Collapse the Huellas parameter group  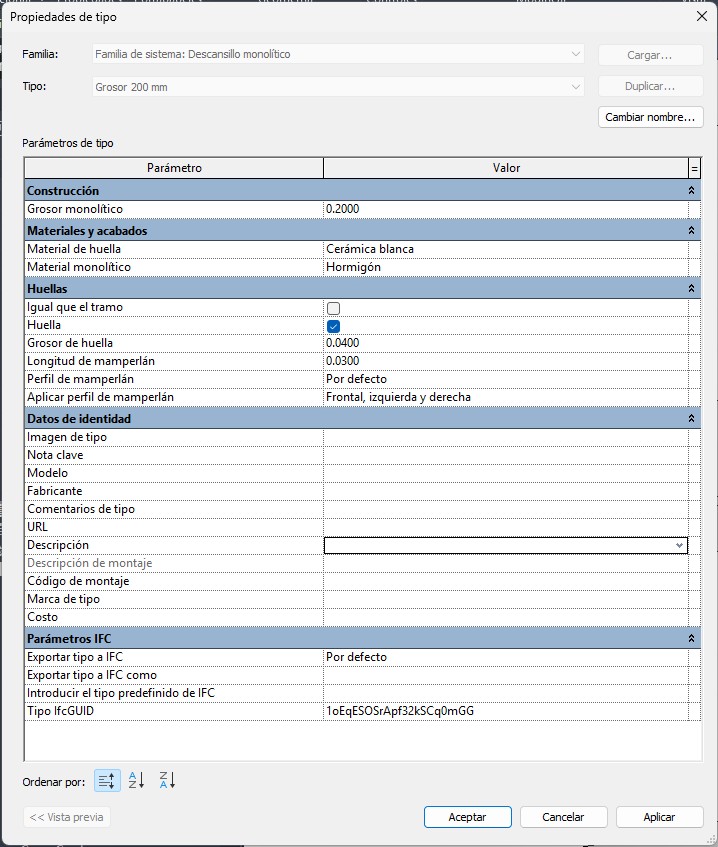tap(690, 289)
